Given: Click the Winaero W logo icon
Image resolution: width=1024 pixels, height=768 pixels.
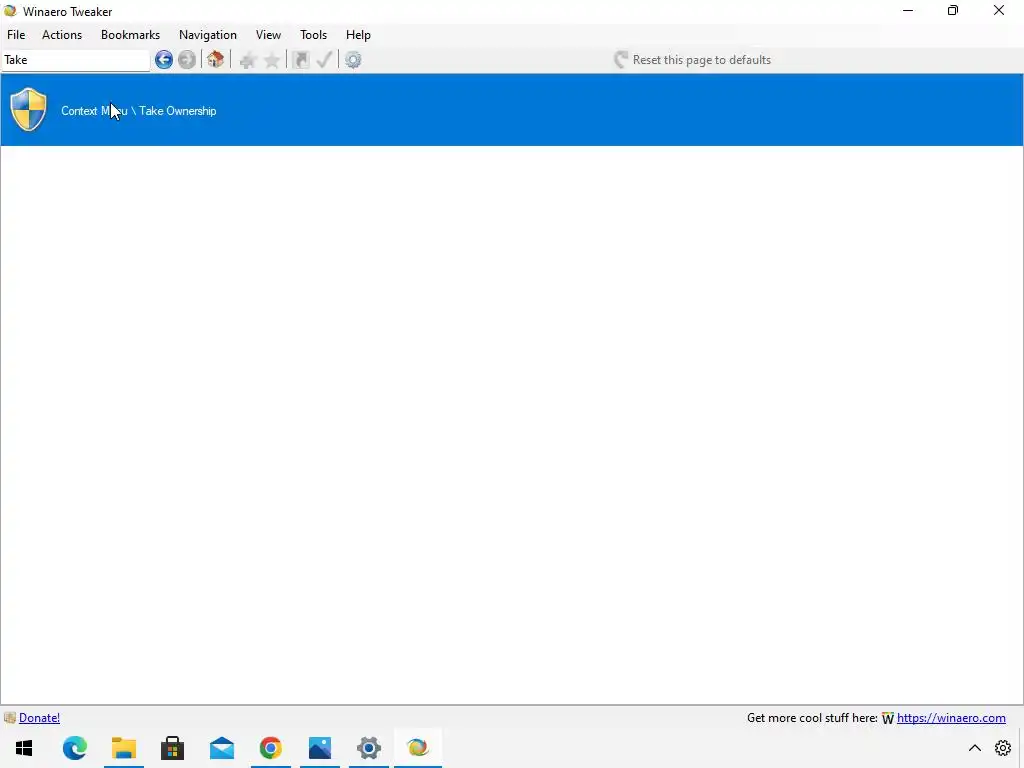Looking at the screenshot, I should pyautogui.click(x=888, y=718).
